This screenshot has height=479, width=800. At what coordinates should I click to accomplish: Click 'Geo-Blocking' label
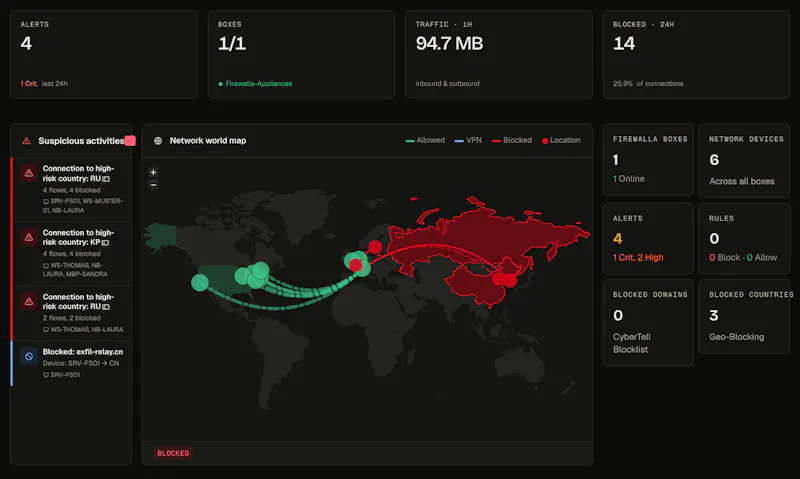pos(736,337)
